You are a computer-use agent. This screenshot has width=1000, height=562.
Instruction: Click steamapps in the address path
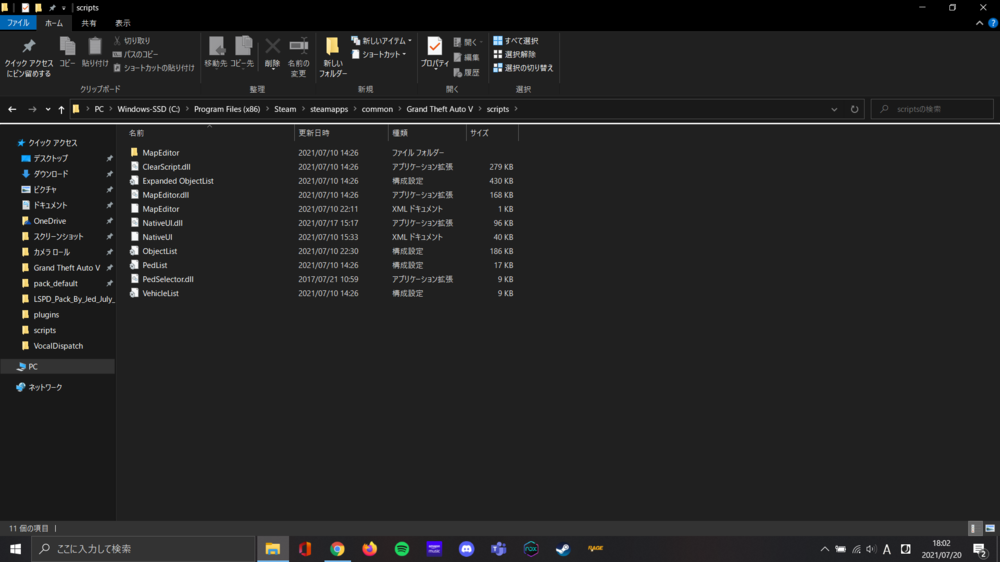point(329,109)
